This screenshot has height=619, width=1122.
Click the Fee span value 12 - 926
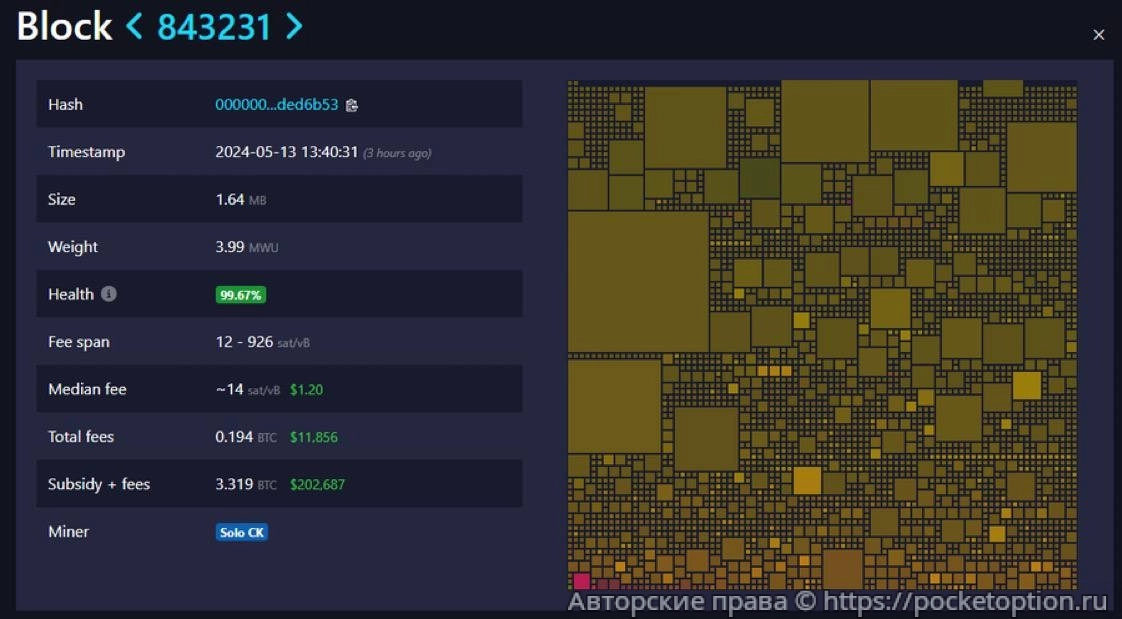(244, 342)
